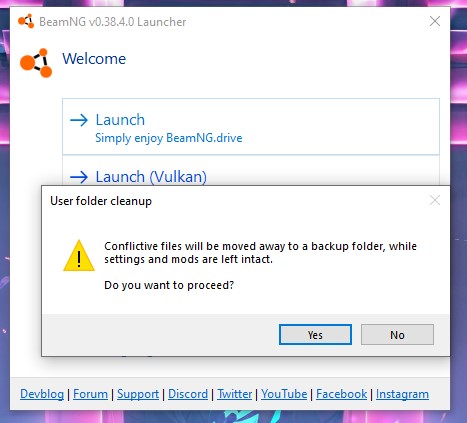Click the large BeamNG logo beside Welcome
This screenshot has height=423, width=467.
coord(36,63)
